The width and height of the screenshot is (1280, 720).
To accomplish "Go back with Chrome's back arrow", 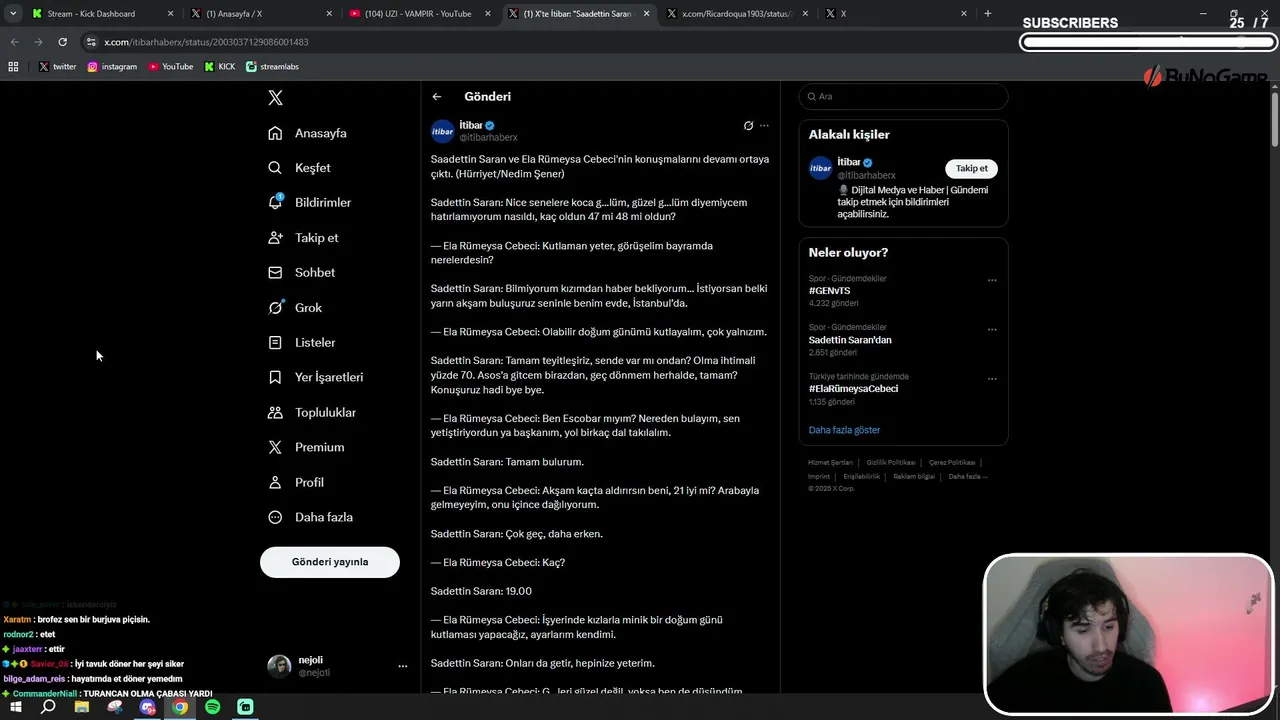I will coord(14,42).
